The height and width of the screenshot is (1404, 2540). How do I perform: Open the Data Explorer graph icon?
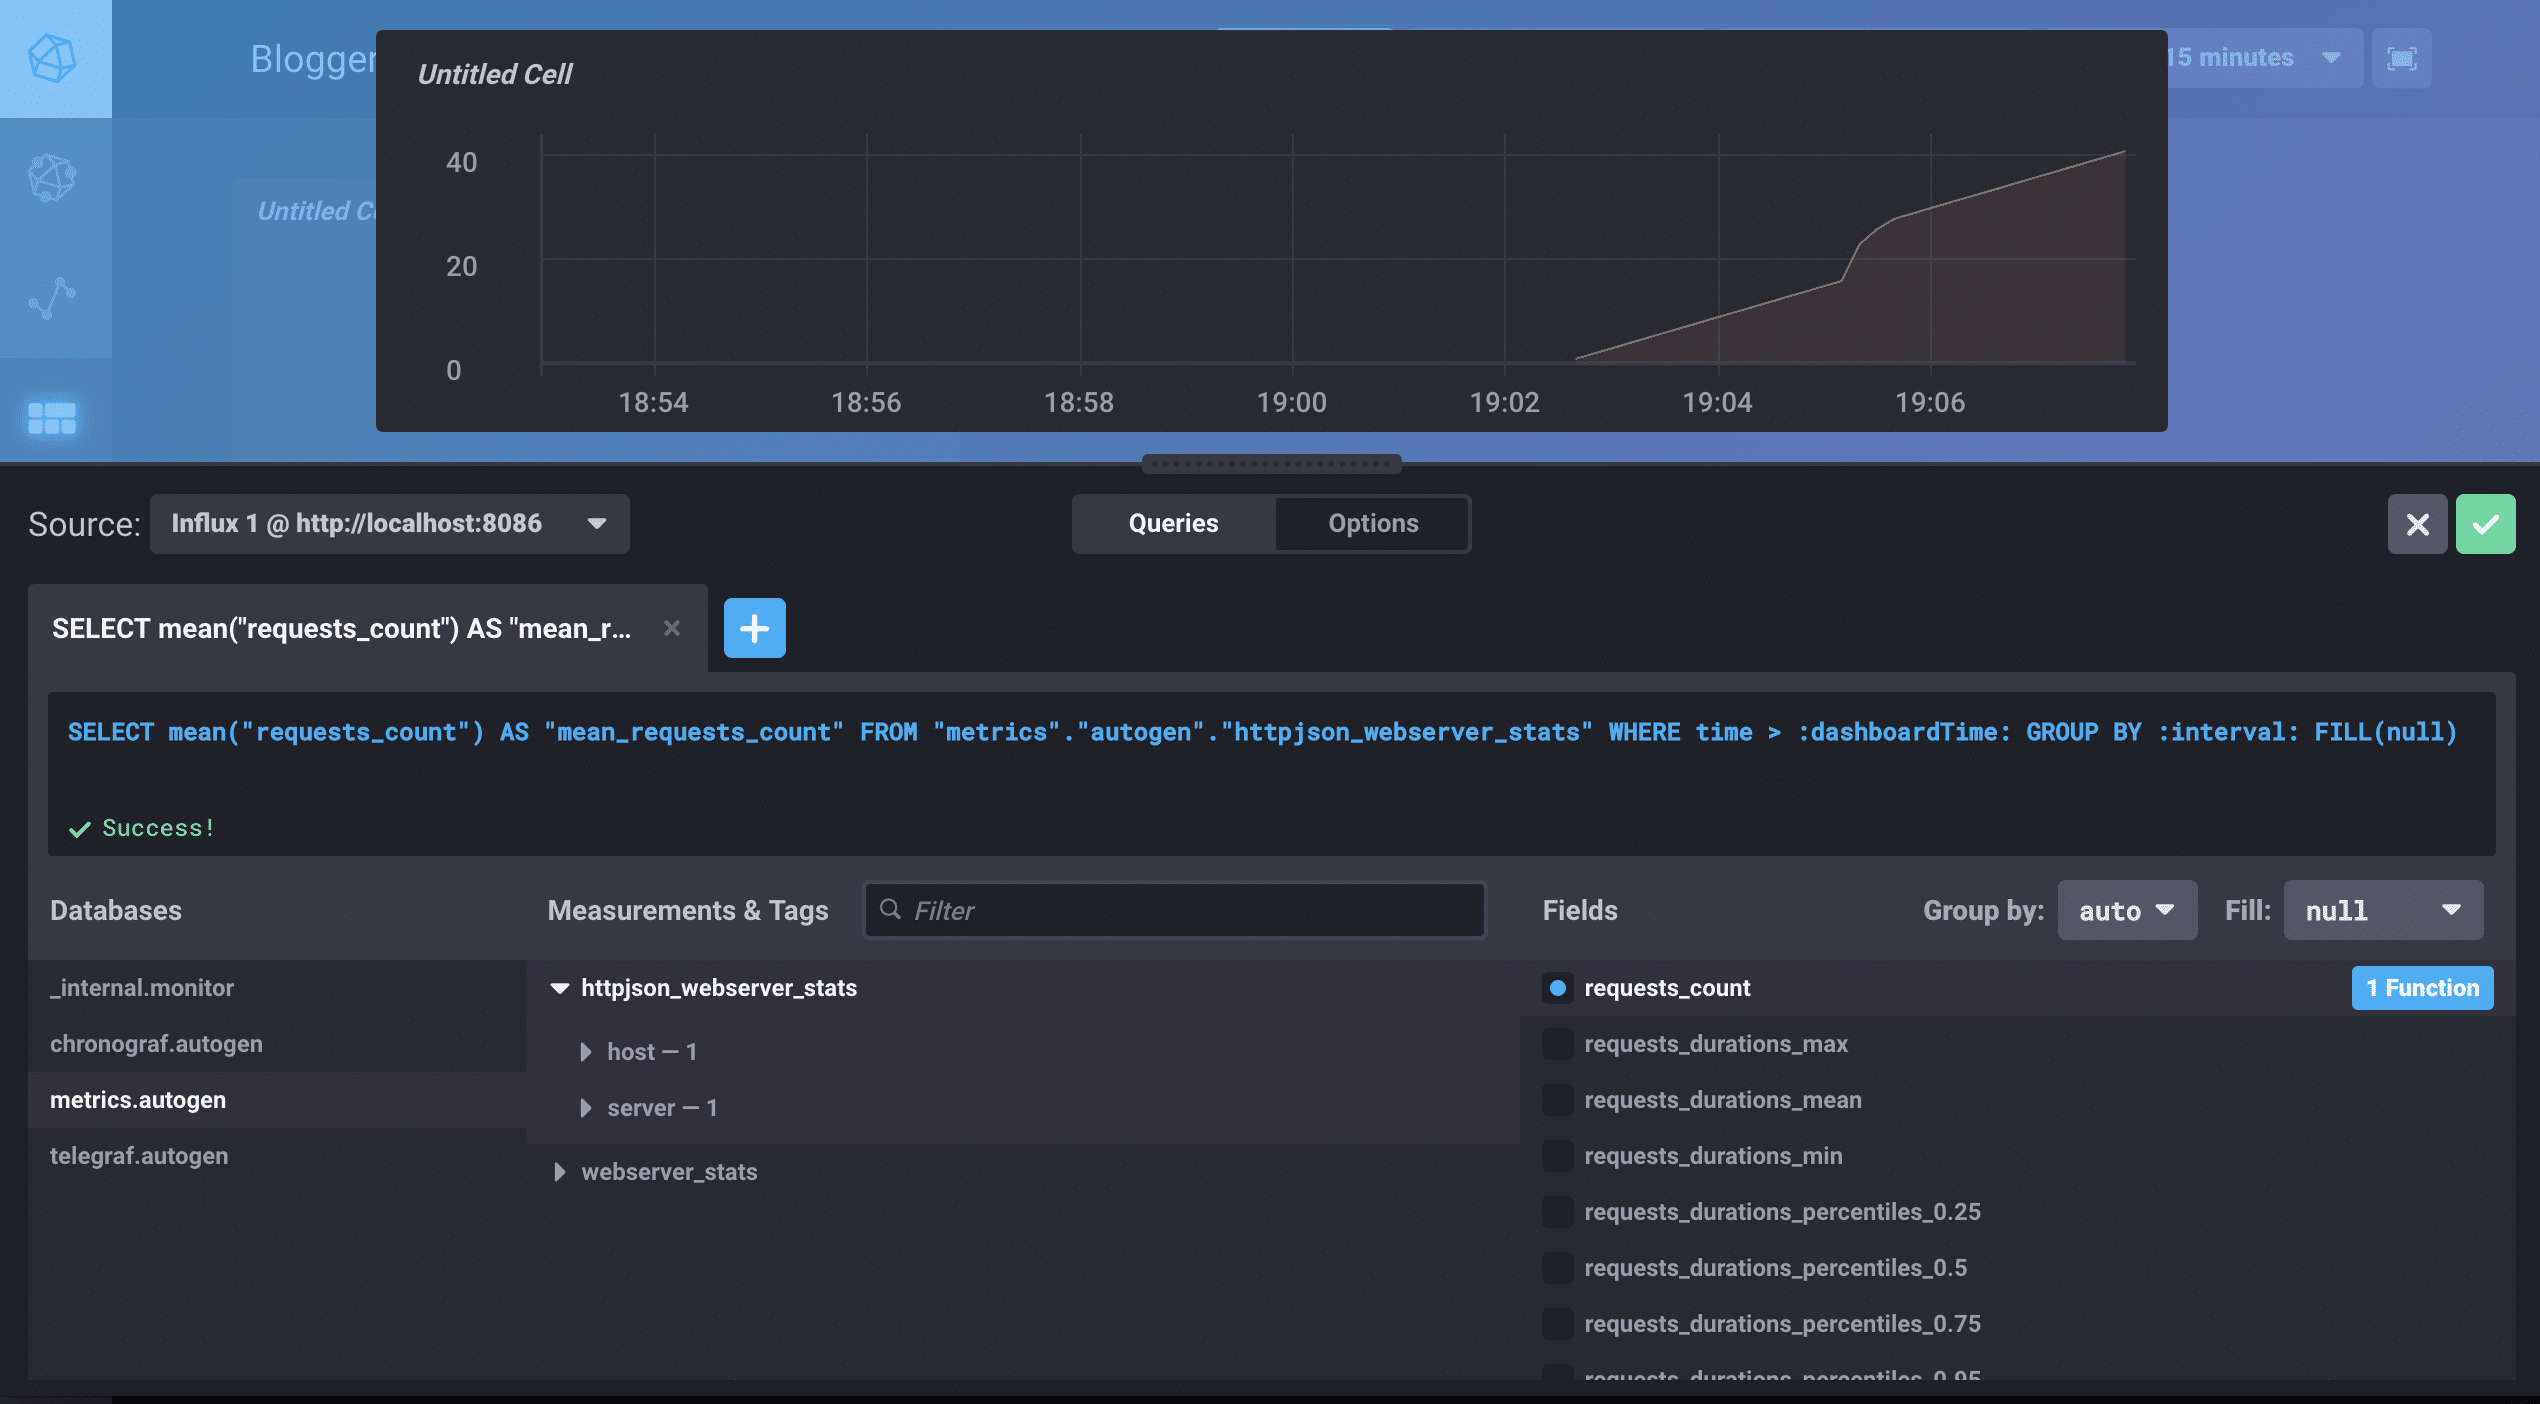(52, 298)
